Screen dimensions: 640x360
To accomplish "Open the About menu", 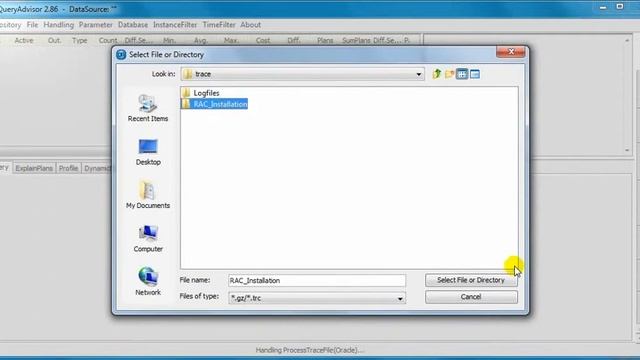I will [x=251, y=25].
